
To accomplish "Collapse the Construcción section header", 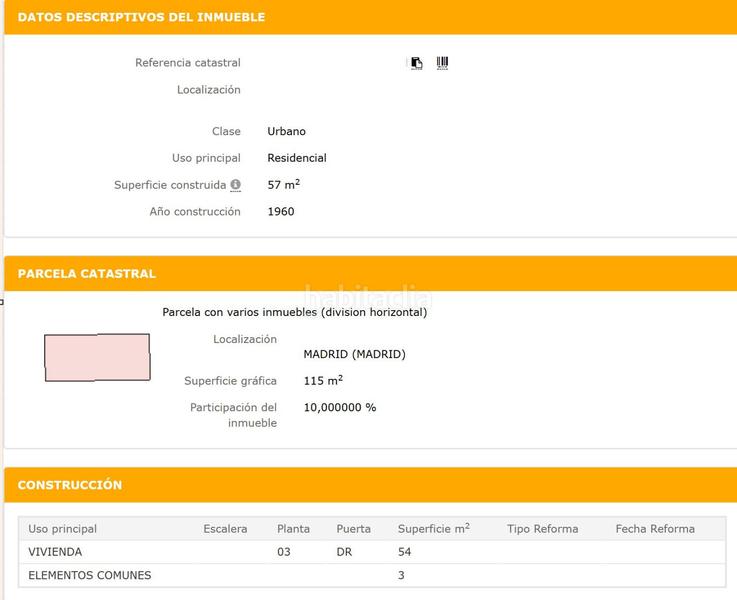I will click(x=70, y=485).
